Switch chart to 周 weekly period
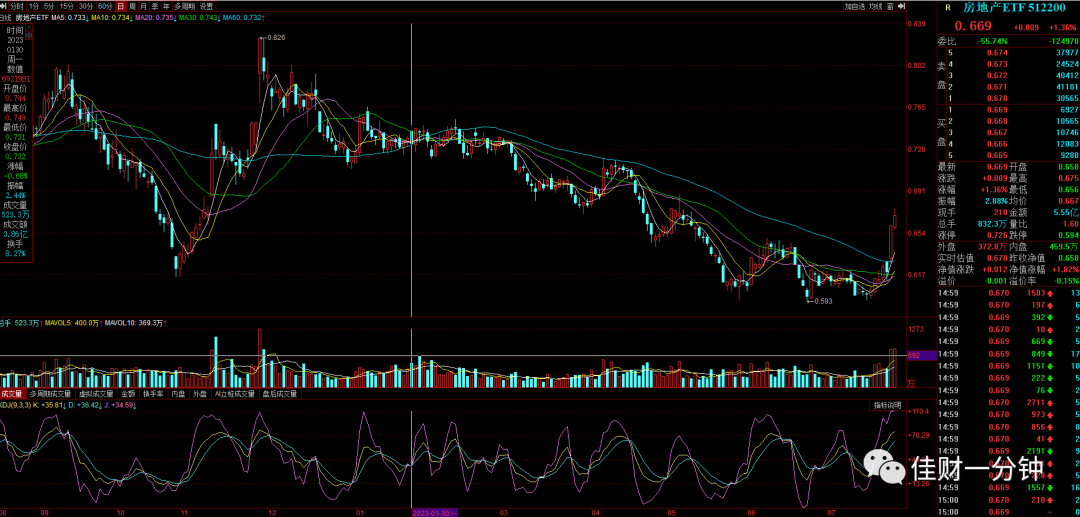The width and height of the screenshot is (1080, 517). 133,6
